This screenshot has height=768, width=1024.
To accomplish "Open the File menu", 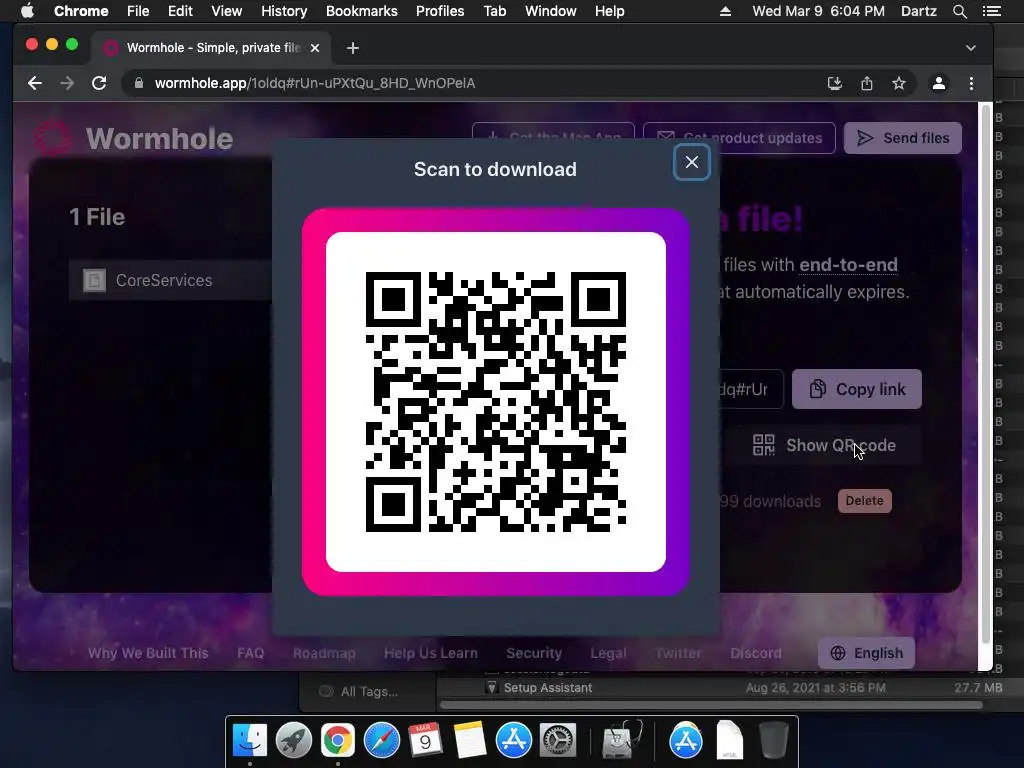I will (138, 11).
